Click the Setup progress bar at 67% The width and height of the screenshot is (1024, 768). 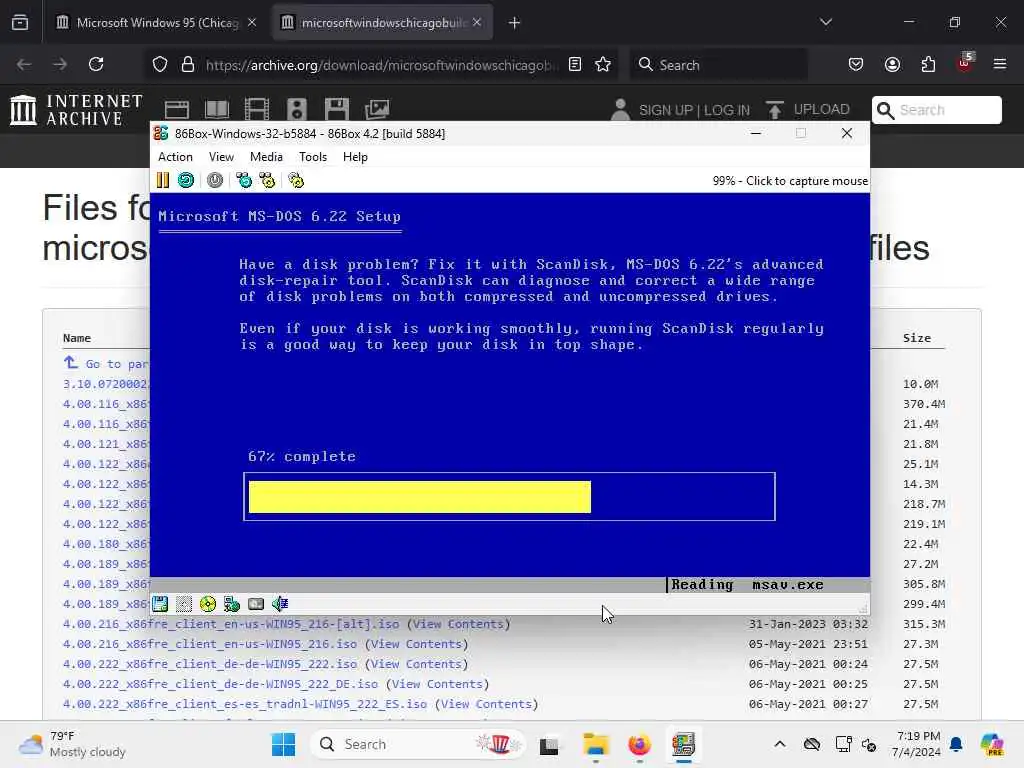tap(509, 497)
